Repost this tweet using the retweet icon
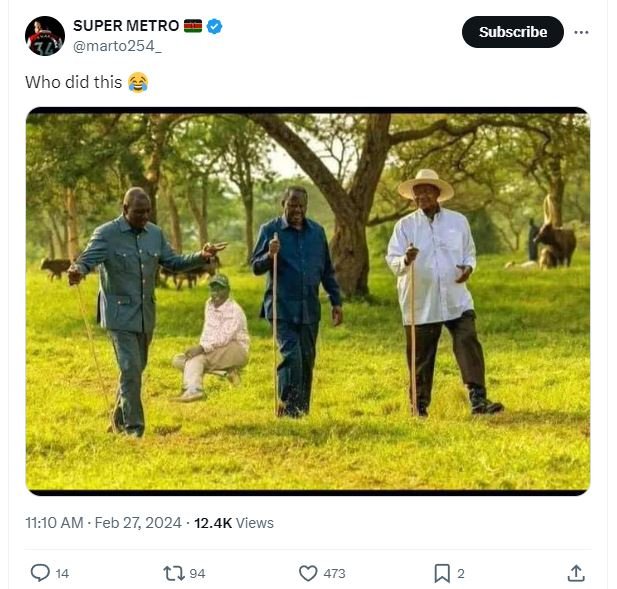 click(x=173, y=573)
